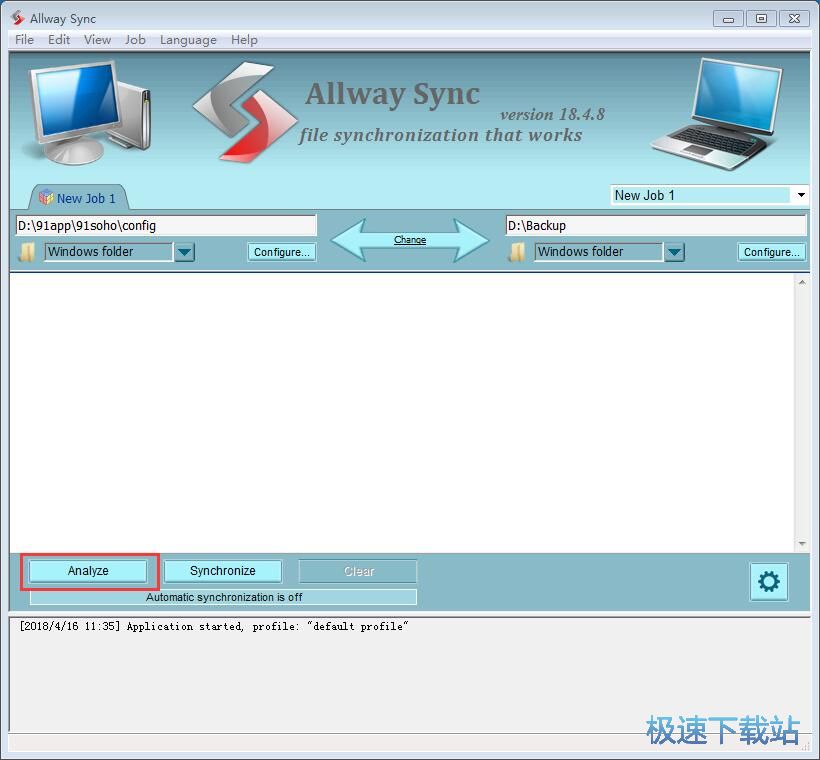Click the version 18.4.8 text
This screenshot has width=820, height=760.
click(552, 114)
